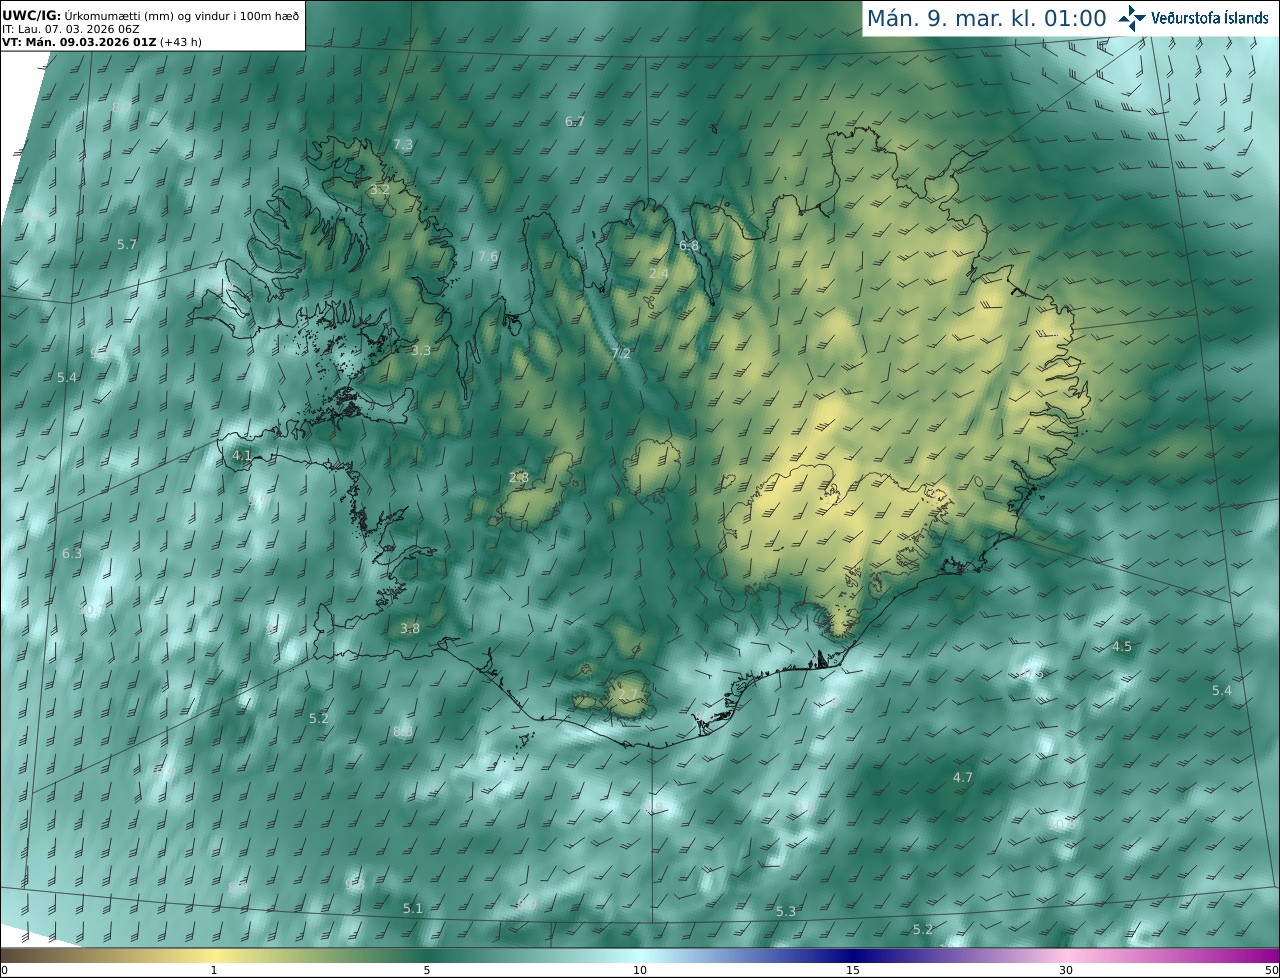This screenshot has width=1280, height=978.
Task: Click the 30 tick on the color scale
Action: pos(1066,970)
